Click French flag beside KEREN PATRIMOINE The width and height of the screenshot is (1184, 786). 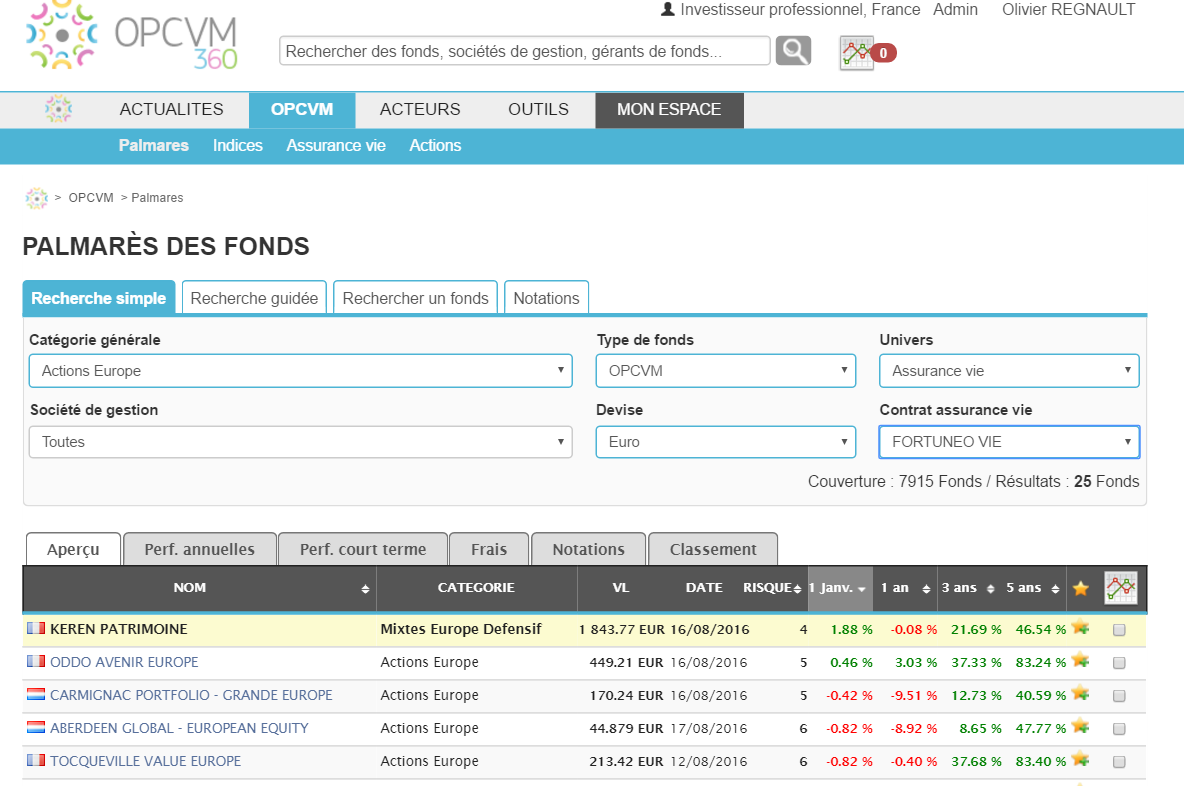pos(36,628)
